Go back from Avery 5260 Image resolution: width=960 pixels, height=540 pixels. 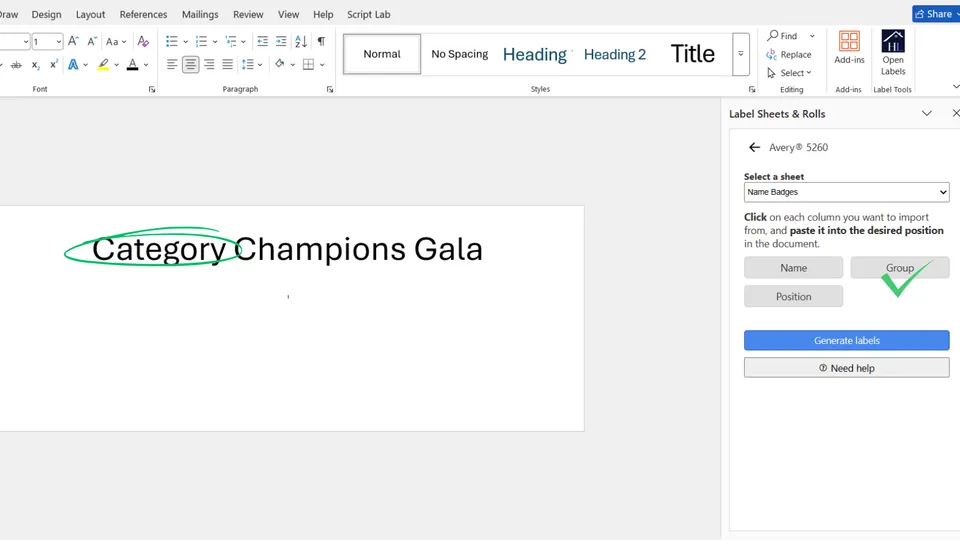click(x=754, y=147)
